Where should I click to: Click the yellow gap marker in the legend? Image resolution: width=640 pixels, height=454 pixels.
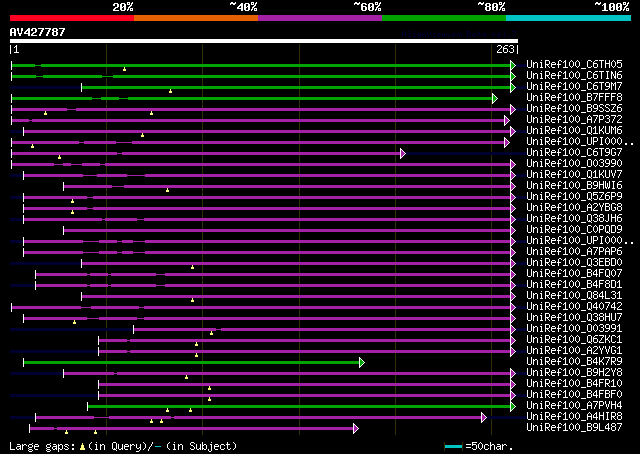point(92,446)
